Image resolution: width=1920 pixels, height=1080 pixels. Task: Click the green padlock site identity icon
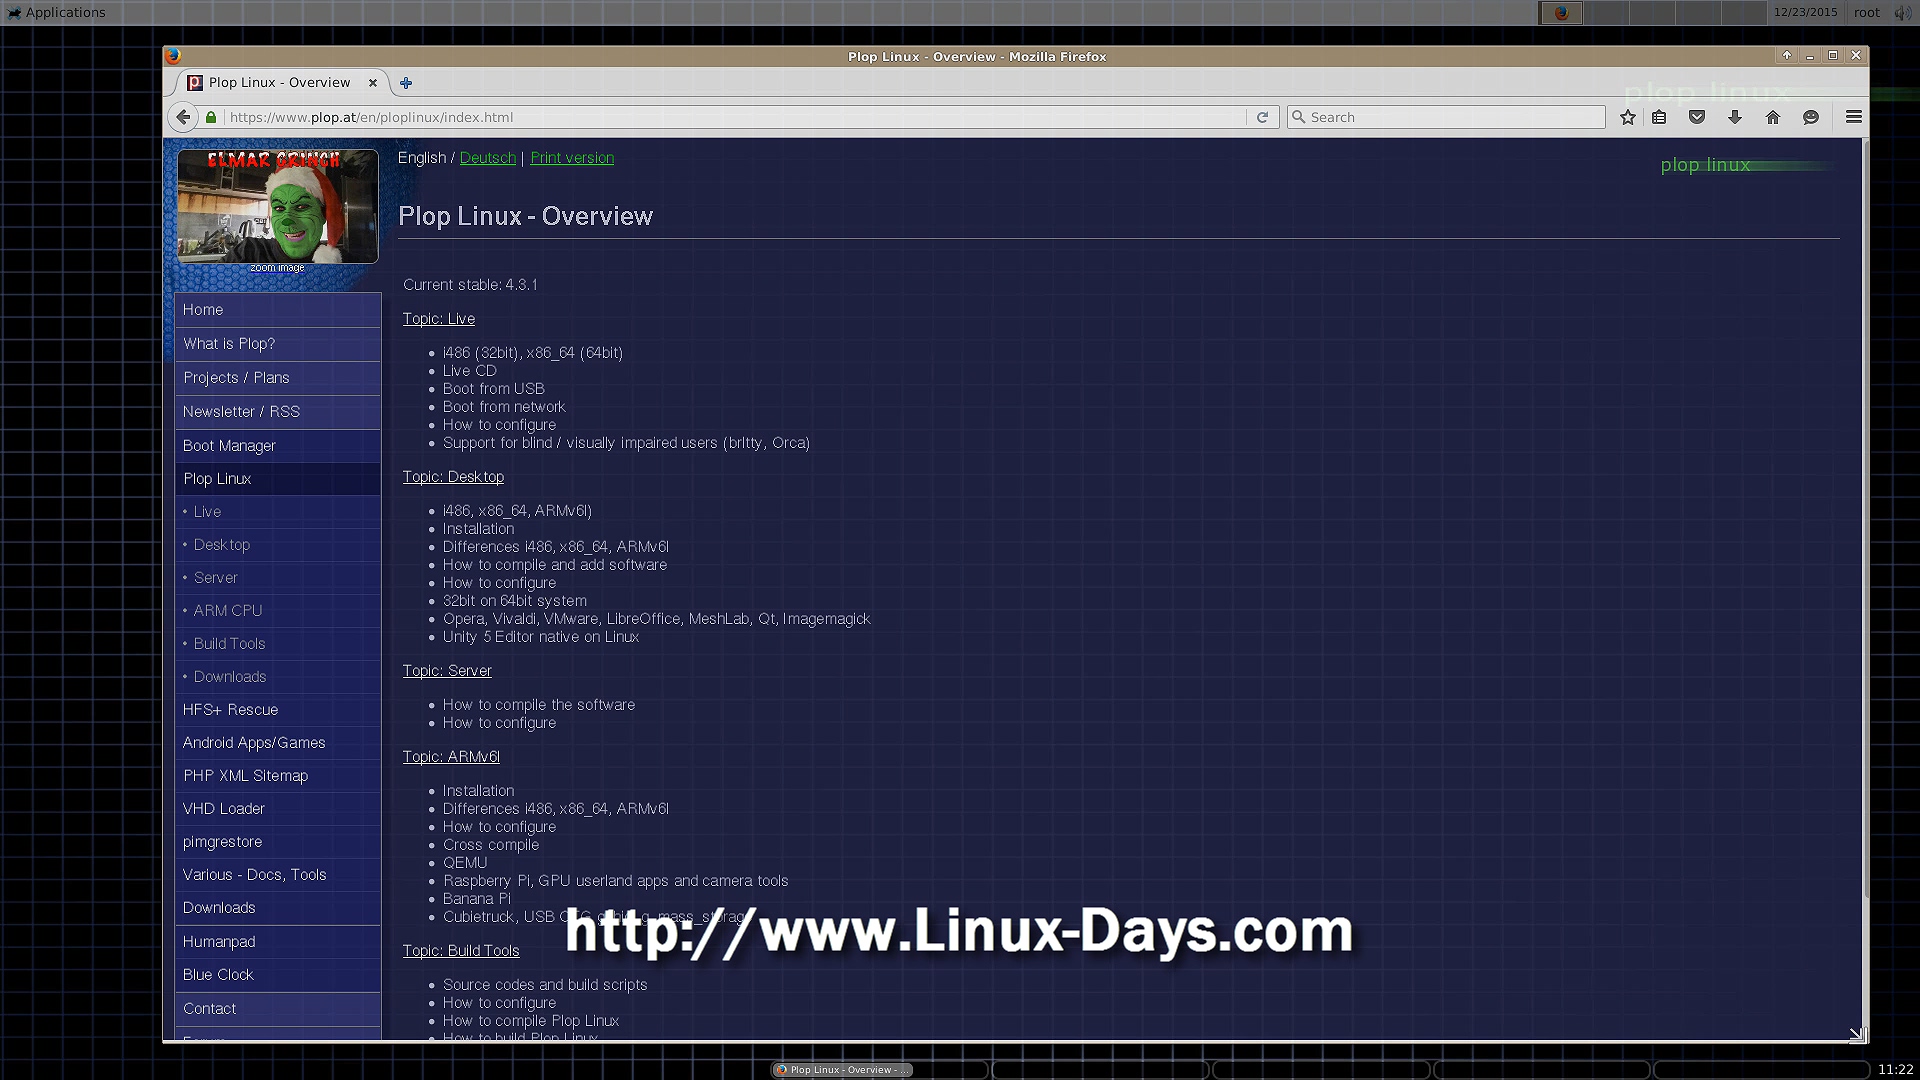211,117
